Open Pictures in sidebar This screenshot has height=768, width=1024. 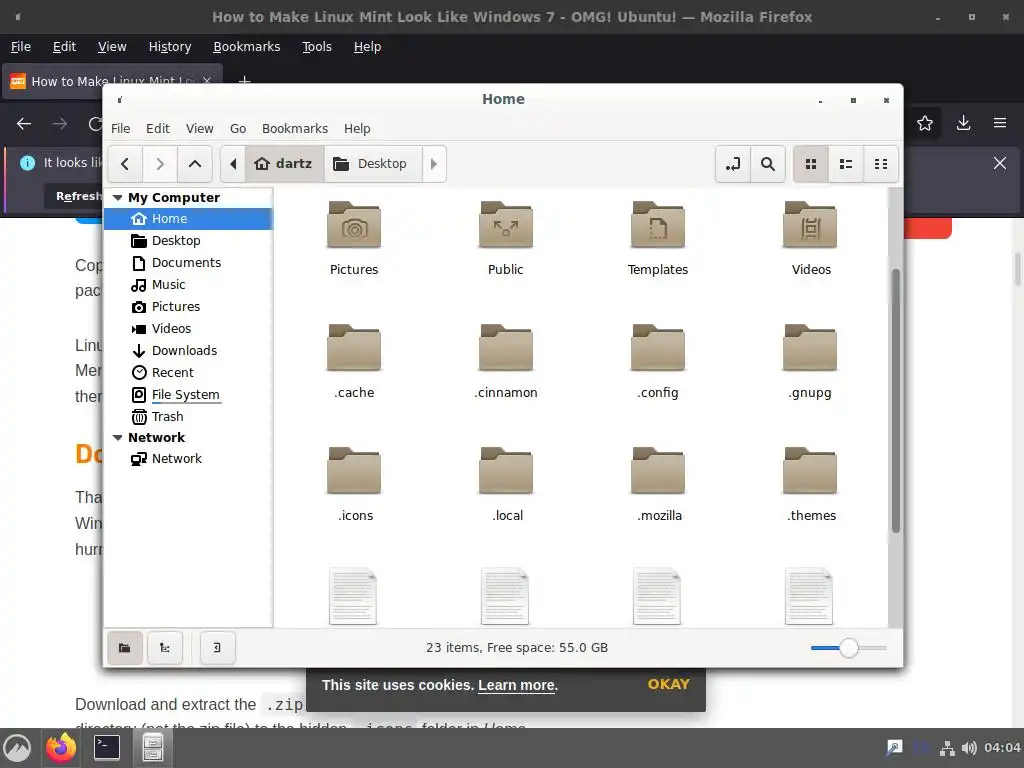tap(188, 307)
